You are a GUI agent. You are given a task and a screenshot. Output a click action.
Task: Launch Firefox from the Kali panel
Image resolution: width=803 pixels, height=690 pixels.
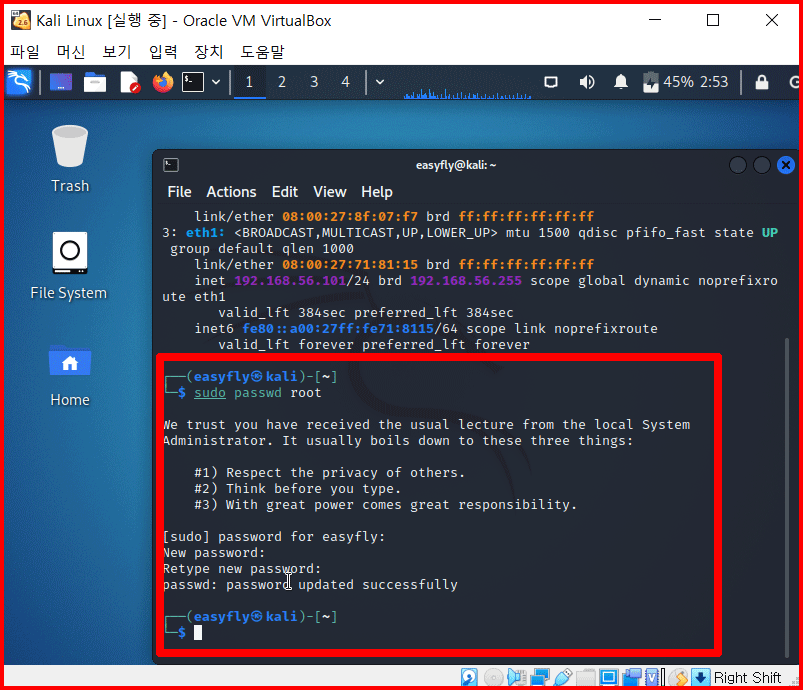pyautogui.click(x=163, y=82)
